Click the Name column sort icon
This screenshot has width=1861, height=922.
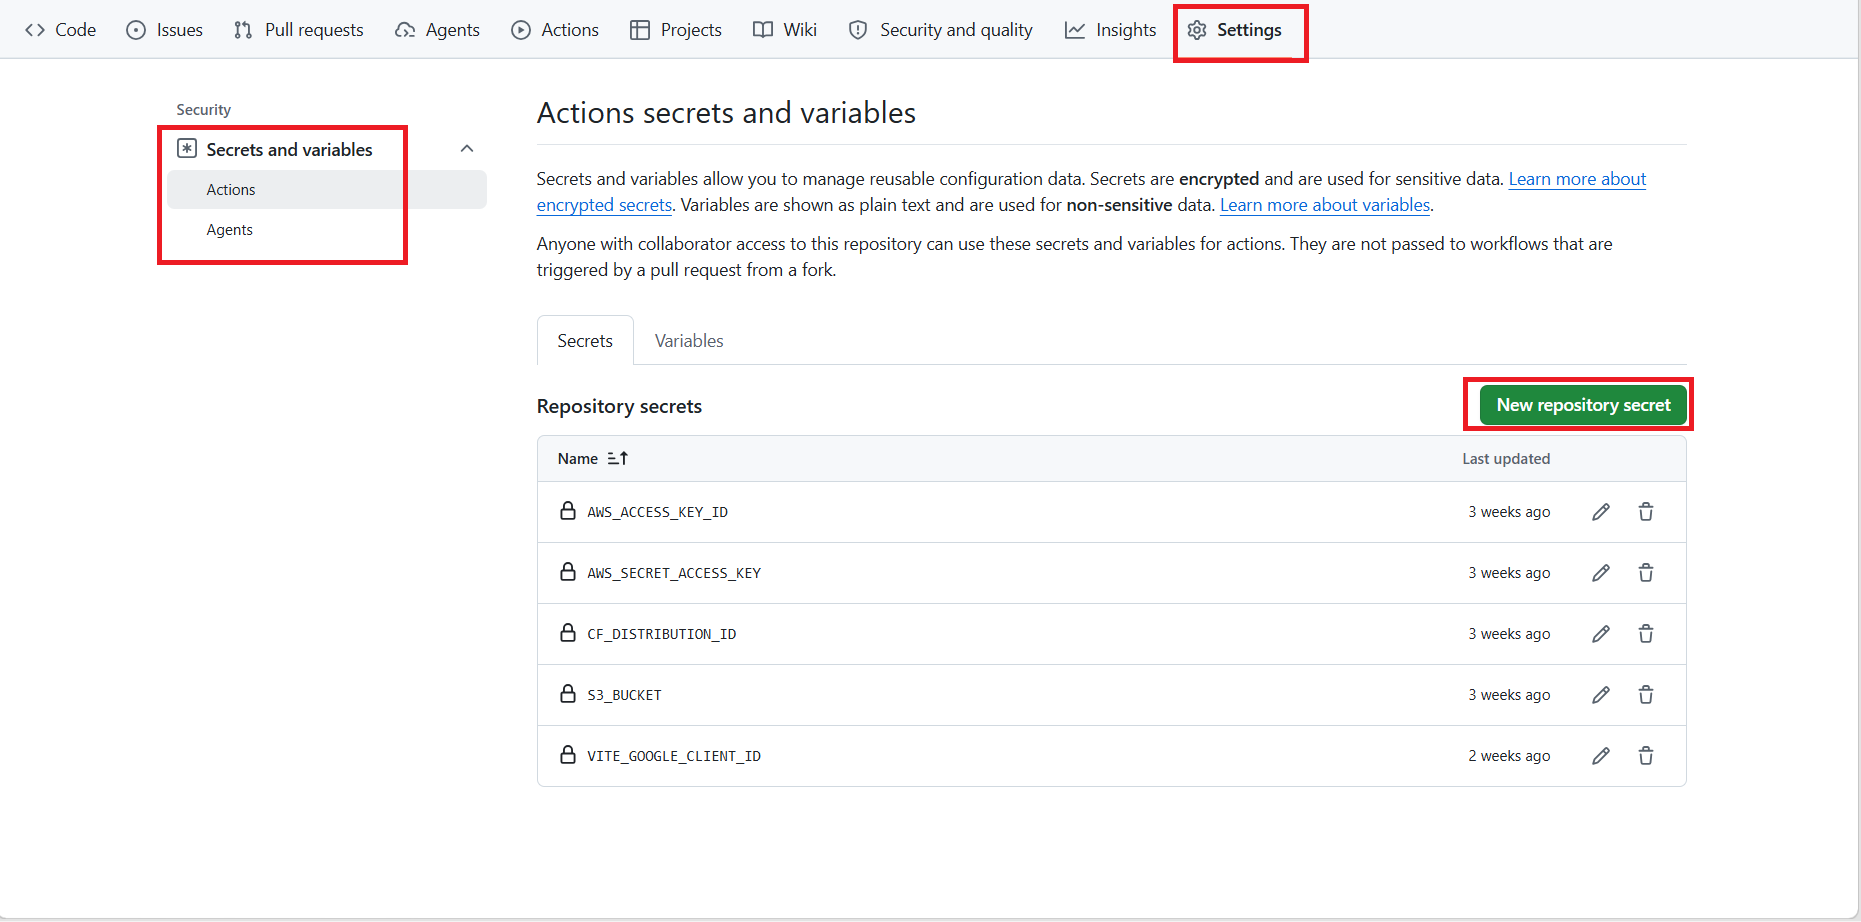(618, 458)
